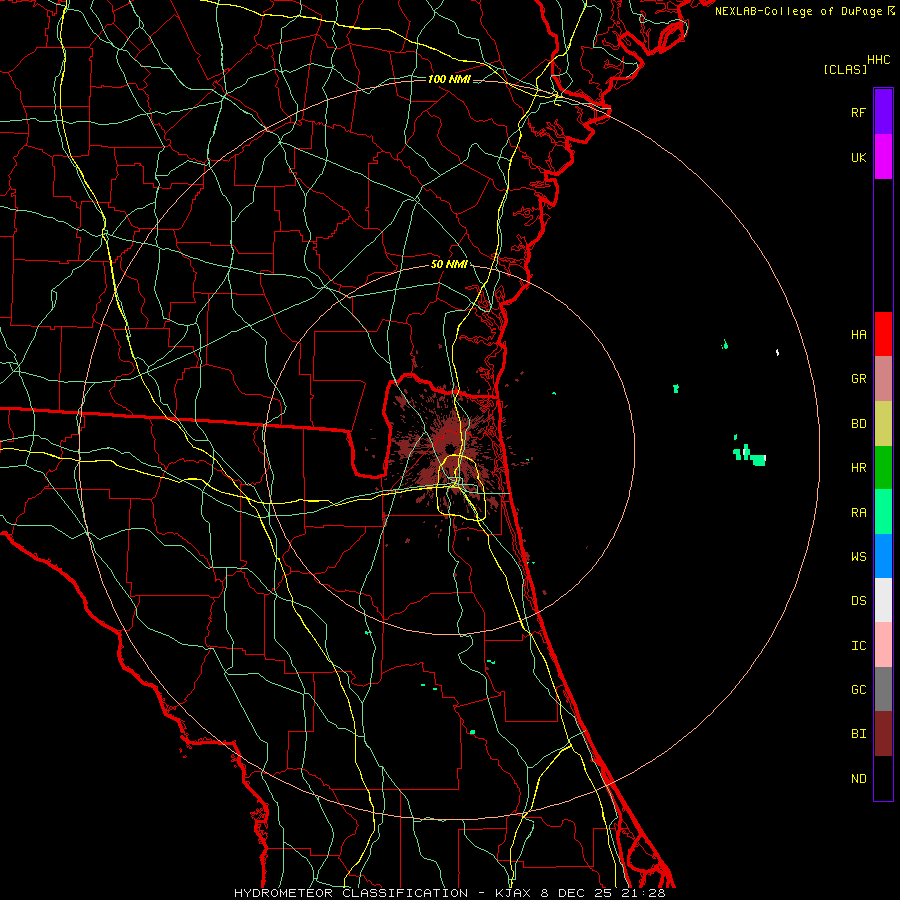This screenshot has height=900, width=900.
Task: Select the BD legend label
Action: [x=858, y=424]
